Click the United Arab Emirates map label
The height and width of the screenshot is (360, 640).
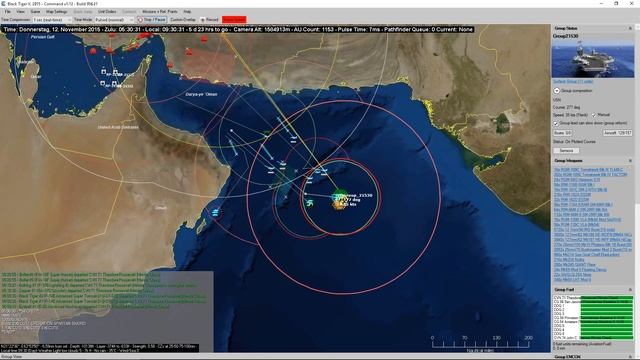[x=118, y=127]
